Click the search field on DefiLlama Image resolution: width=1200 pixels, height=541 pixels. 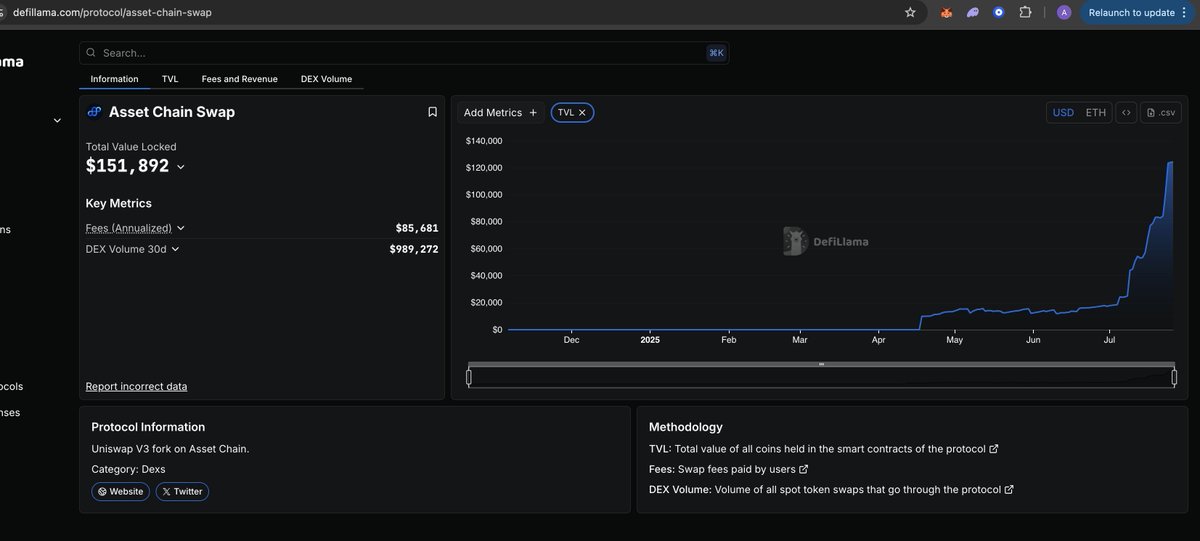coord(404,53)
